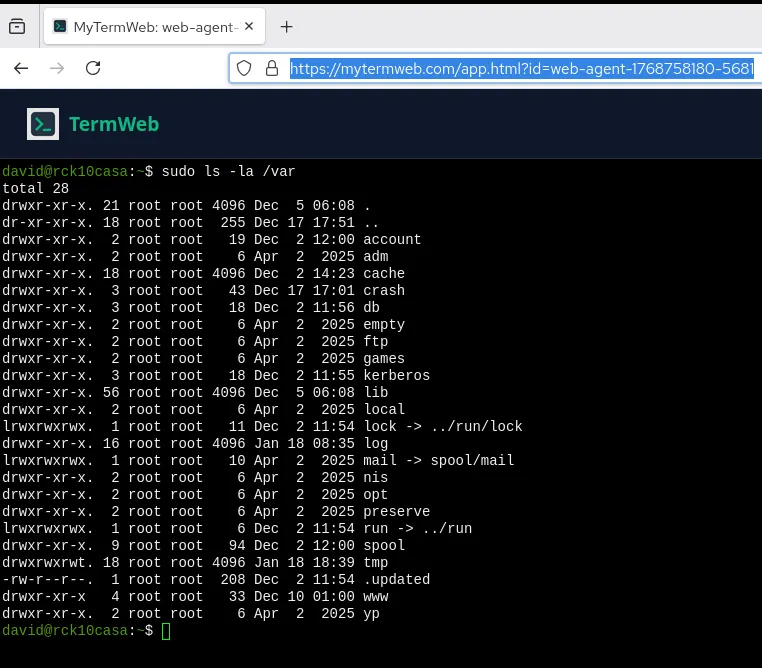Click the 'Jan 18 08:35' date of log
Viewport: 762px width, 668px height.
[304, 444]
